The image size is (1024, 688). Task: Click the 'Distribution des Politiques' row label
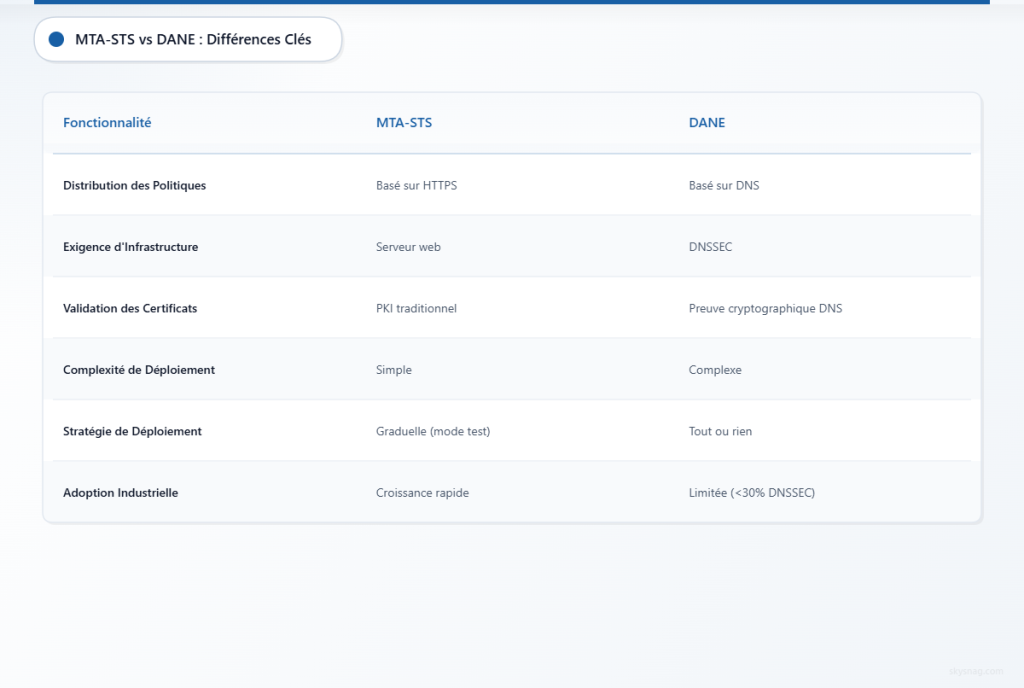134,185
